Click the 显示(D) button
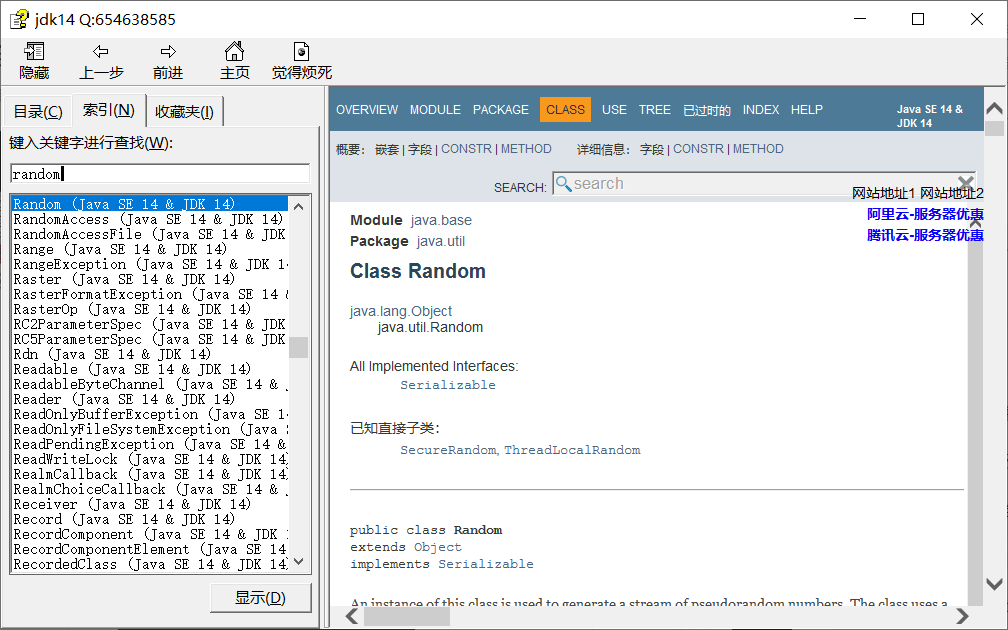The height and width of the screenshot is (630, 1008). (x=260, y=598)
